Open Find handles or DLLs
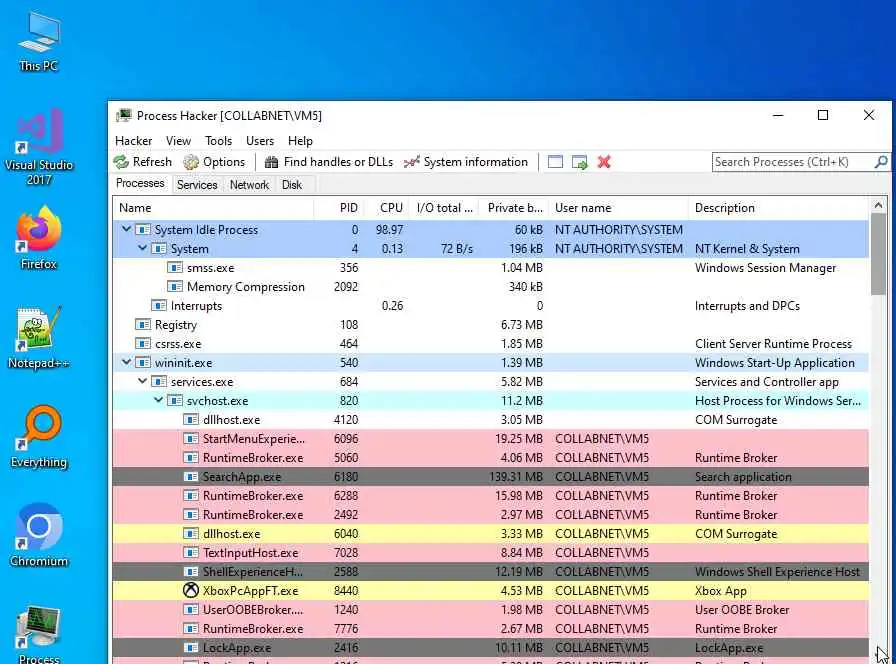This screenshot has width=896, height=664. tap(329, 162)
